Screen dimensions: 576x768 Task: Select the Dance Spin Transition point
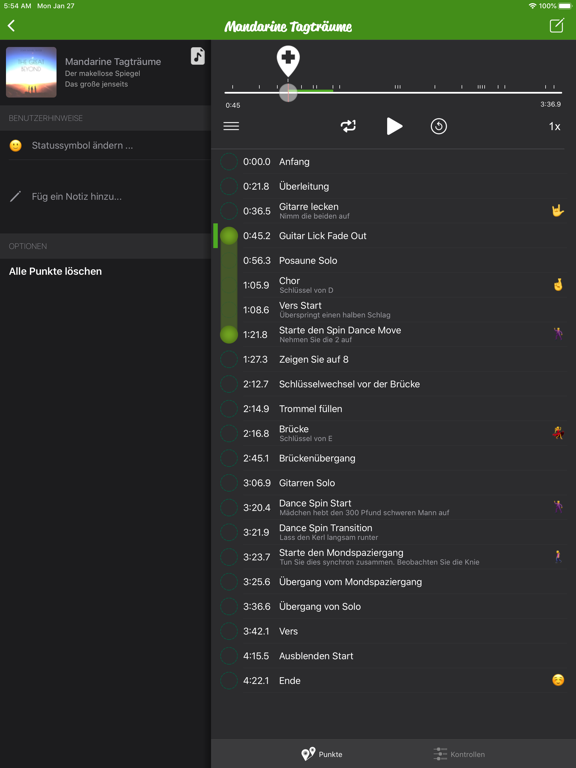392,532
